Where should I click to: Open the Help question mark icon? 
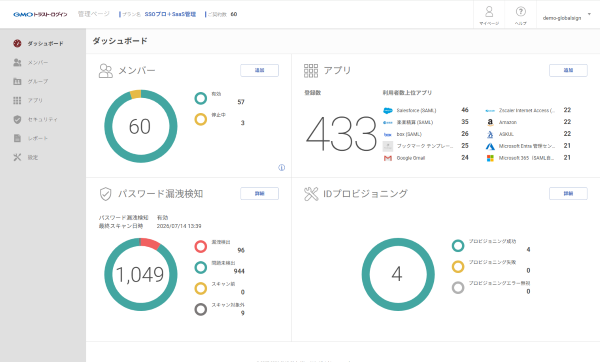[520, 11]
